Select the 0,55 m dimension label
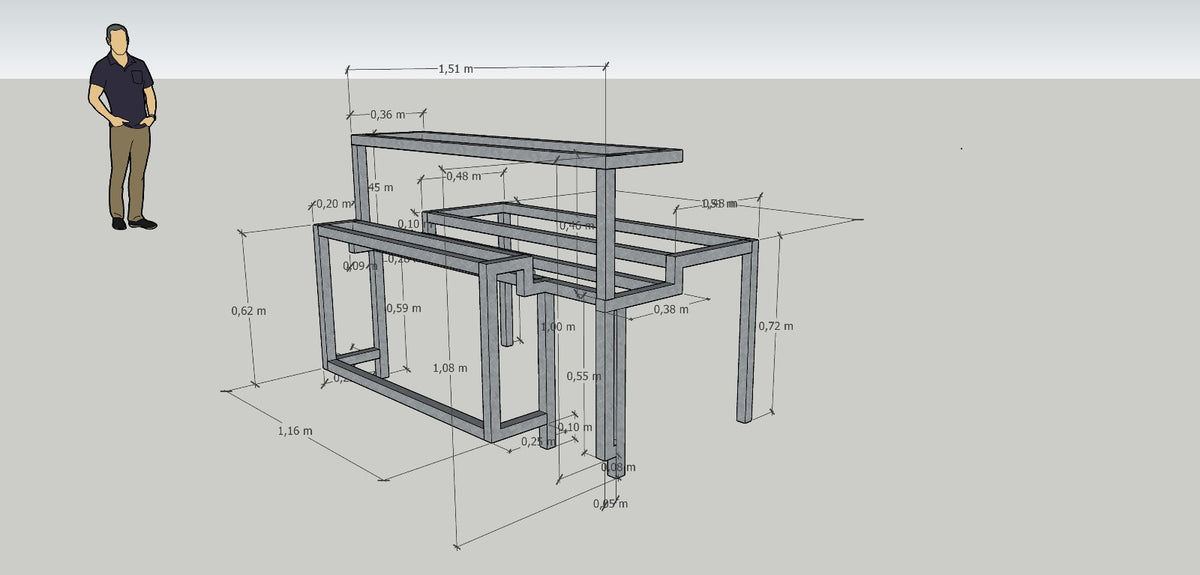 coord(584,376)
